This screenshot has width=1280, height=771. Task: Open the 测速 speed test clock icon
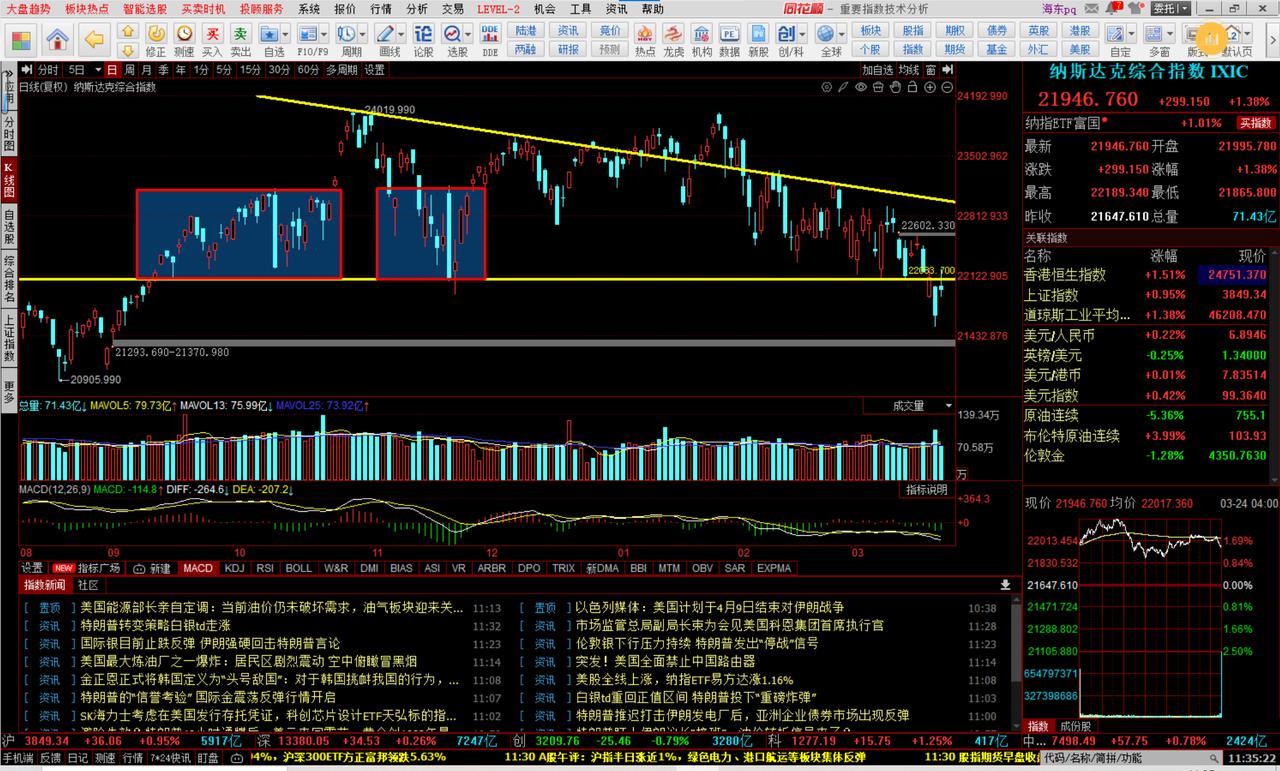(x=184, y=40)
